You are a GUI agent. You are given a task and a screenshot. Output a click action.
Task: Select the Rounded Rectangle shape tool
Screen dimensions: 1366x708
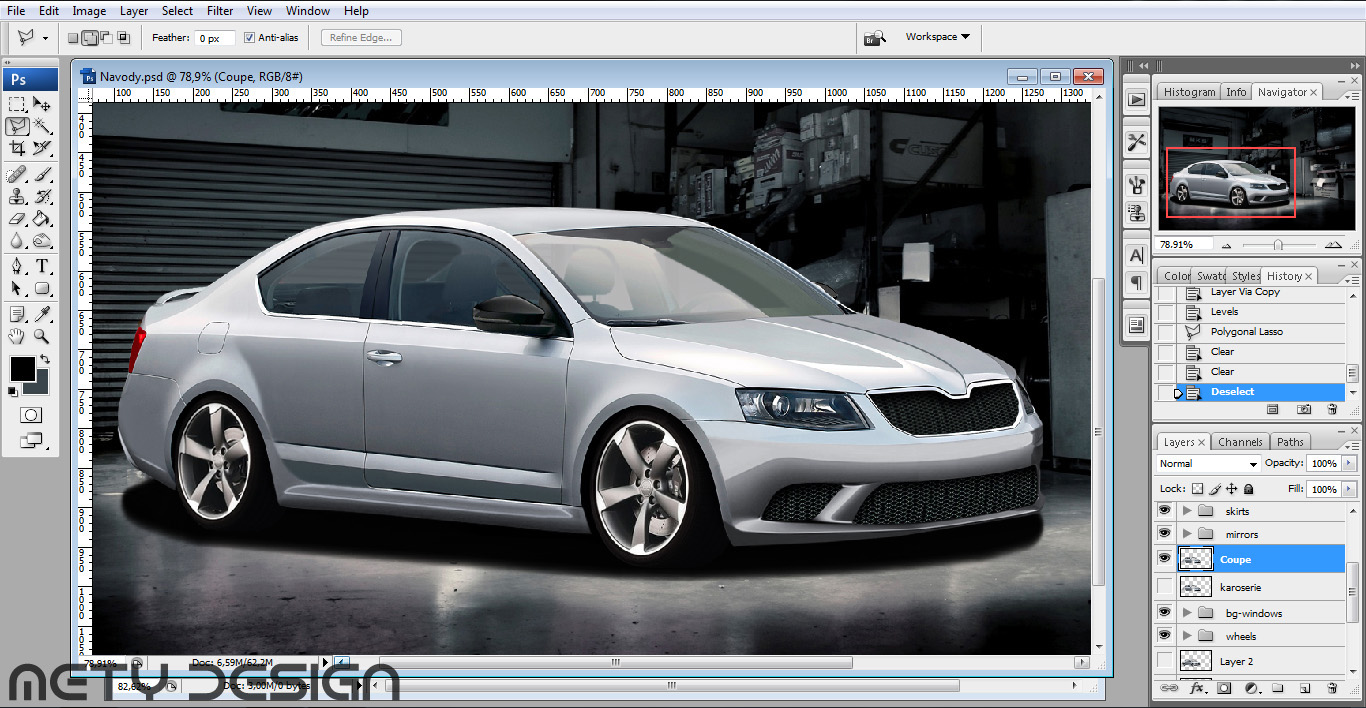coord(42,289)
